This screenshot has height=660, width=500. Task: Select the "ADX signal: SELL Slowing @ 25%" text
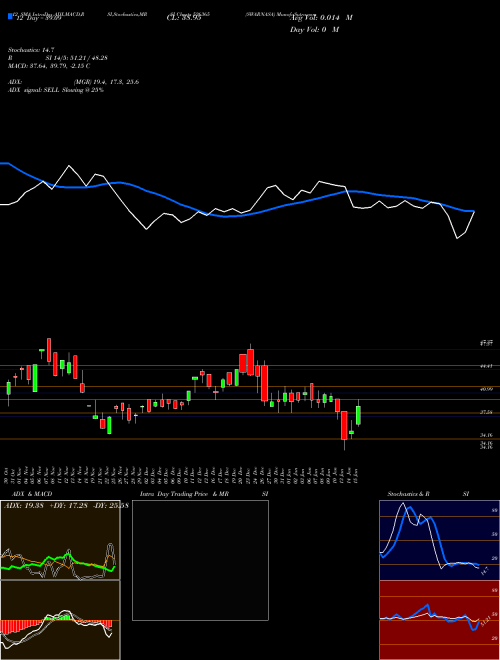tap(56, 90)
